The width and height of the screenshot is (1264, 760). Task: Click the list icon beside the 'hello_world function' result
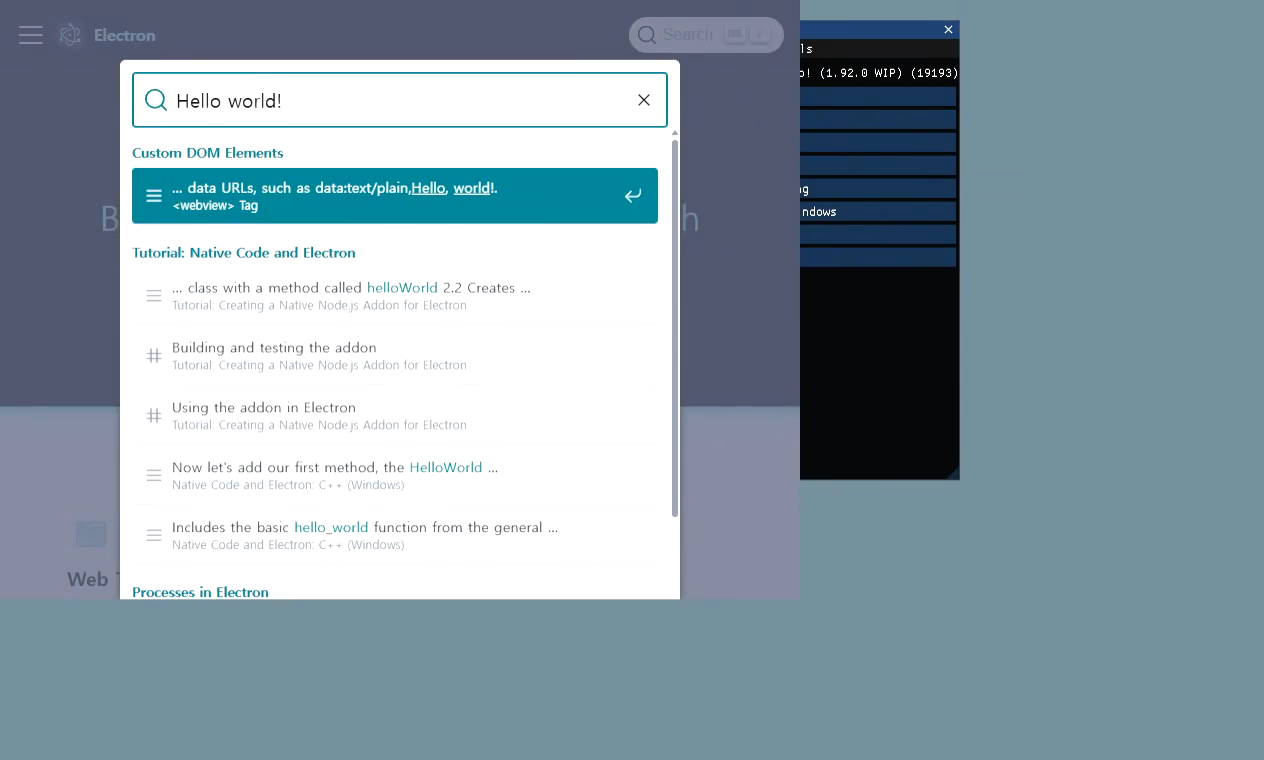pos(154,536)
